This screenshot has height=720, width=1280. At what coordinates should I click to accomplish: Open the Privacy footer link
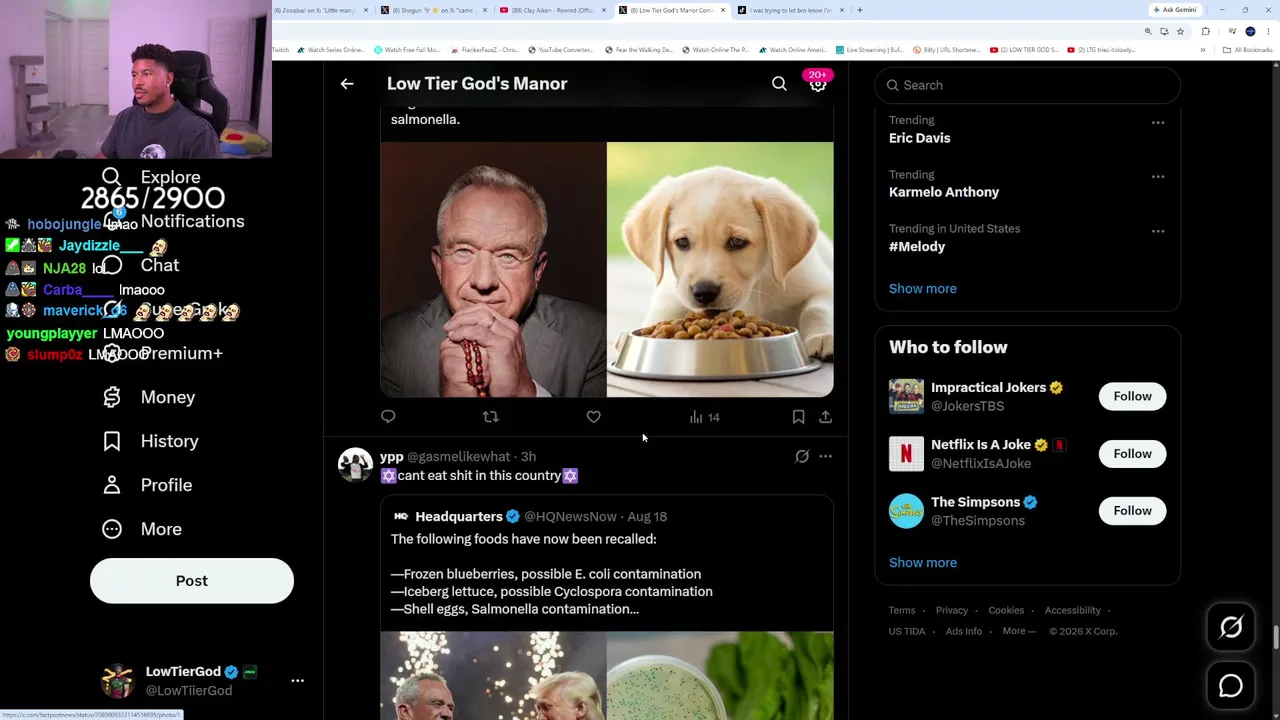tap(952, 610)
